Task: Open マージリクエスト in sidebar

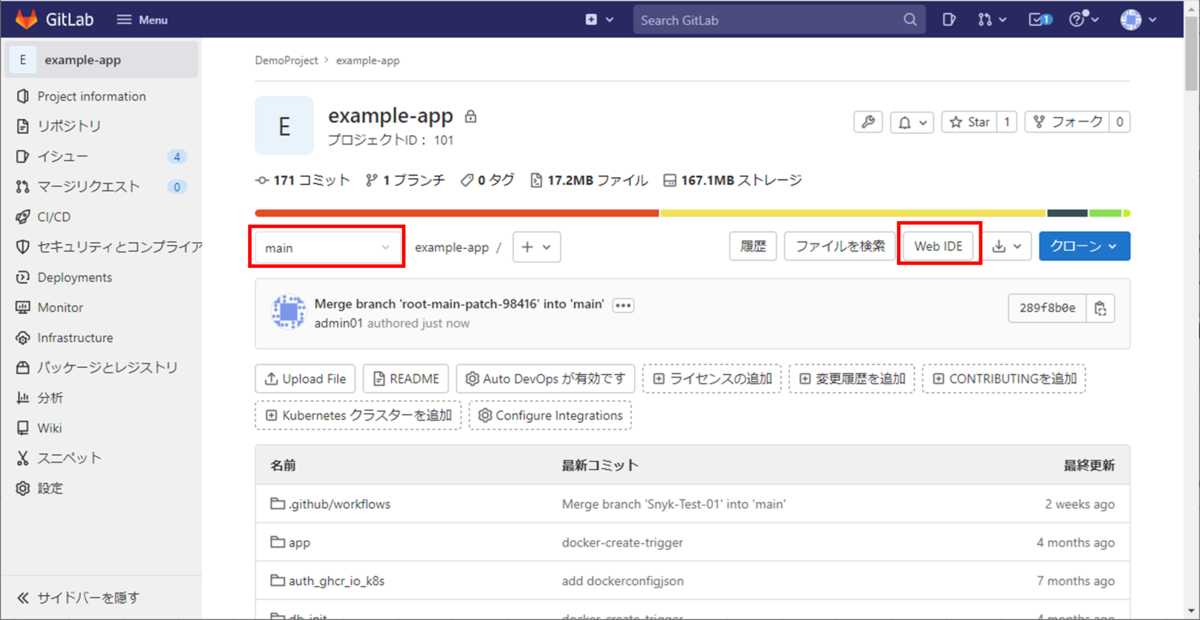Action: [88, 187]
